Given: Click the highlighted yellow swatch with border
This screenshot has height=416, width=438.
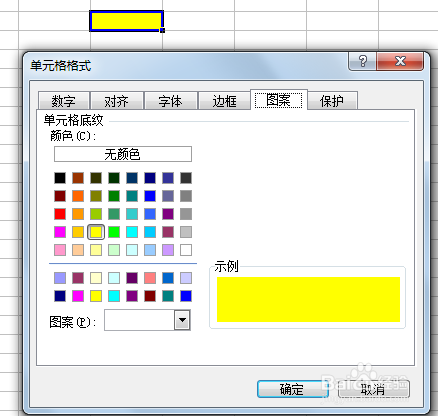Looking at the screenshot, I should pos(96,232).
